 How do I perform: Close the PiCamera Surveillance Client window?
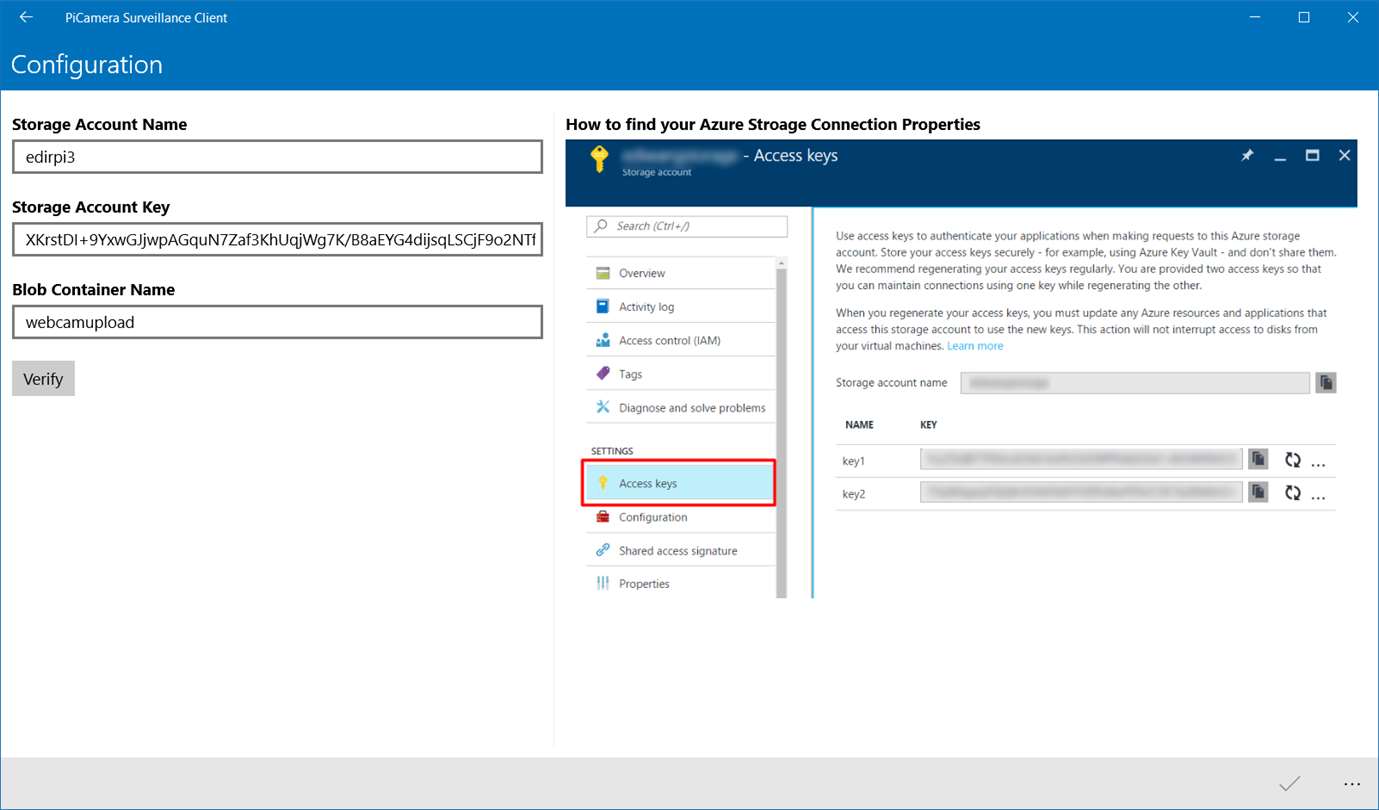[x=1351, y=17]
